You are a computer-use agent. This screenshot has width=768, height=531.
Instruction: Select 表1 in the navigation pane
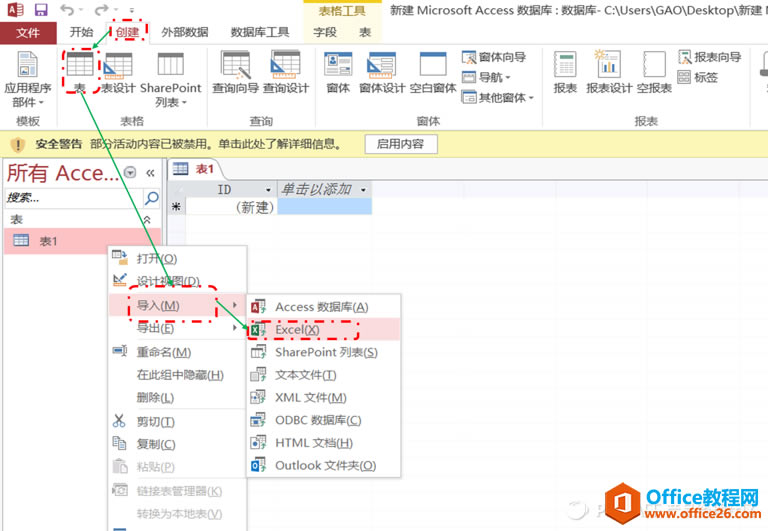82,241
